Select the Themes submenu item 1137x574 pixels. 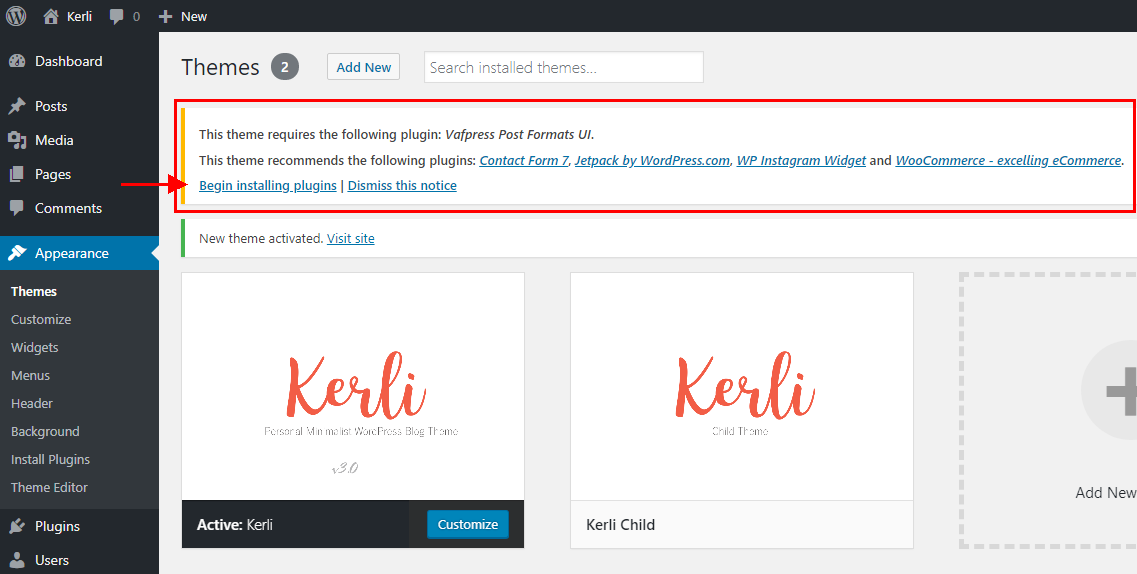(x=34, y=291)
